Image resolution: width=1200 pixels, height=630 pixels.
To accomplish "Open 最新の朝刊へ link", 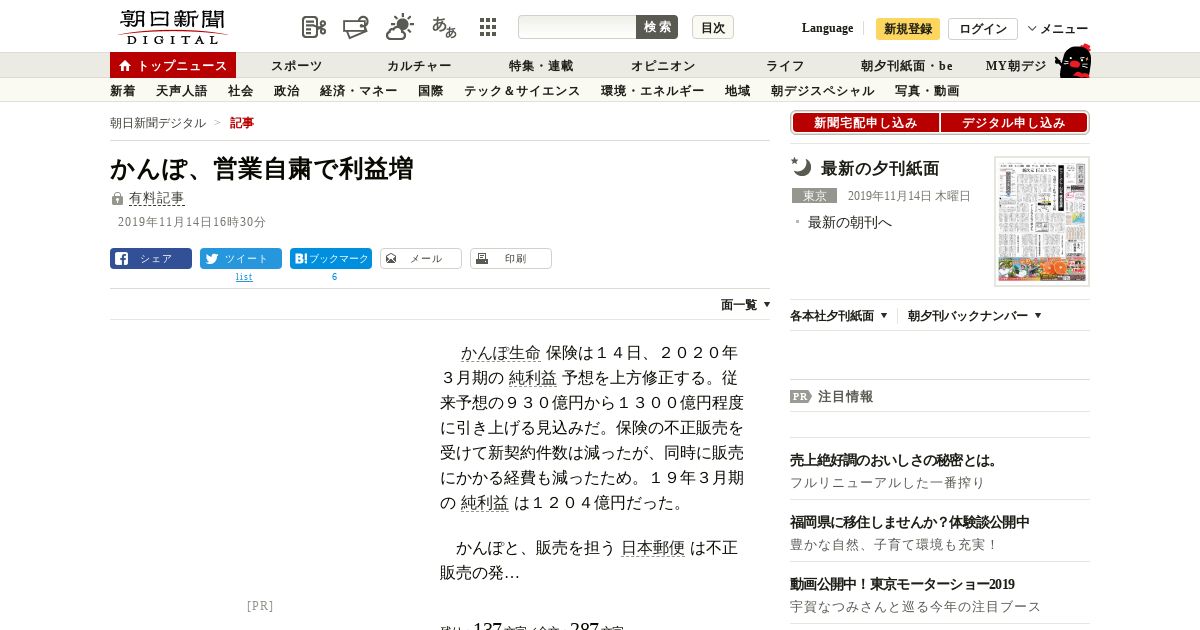I will [x=850, y=222].
